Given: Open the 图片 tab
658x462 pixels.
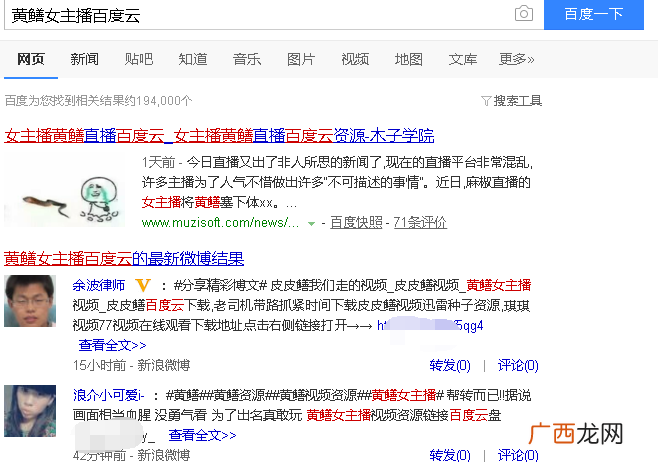Looking at the screenshot, I should tap(301, 59).
